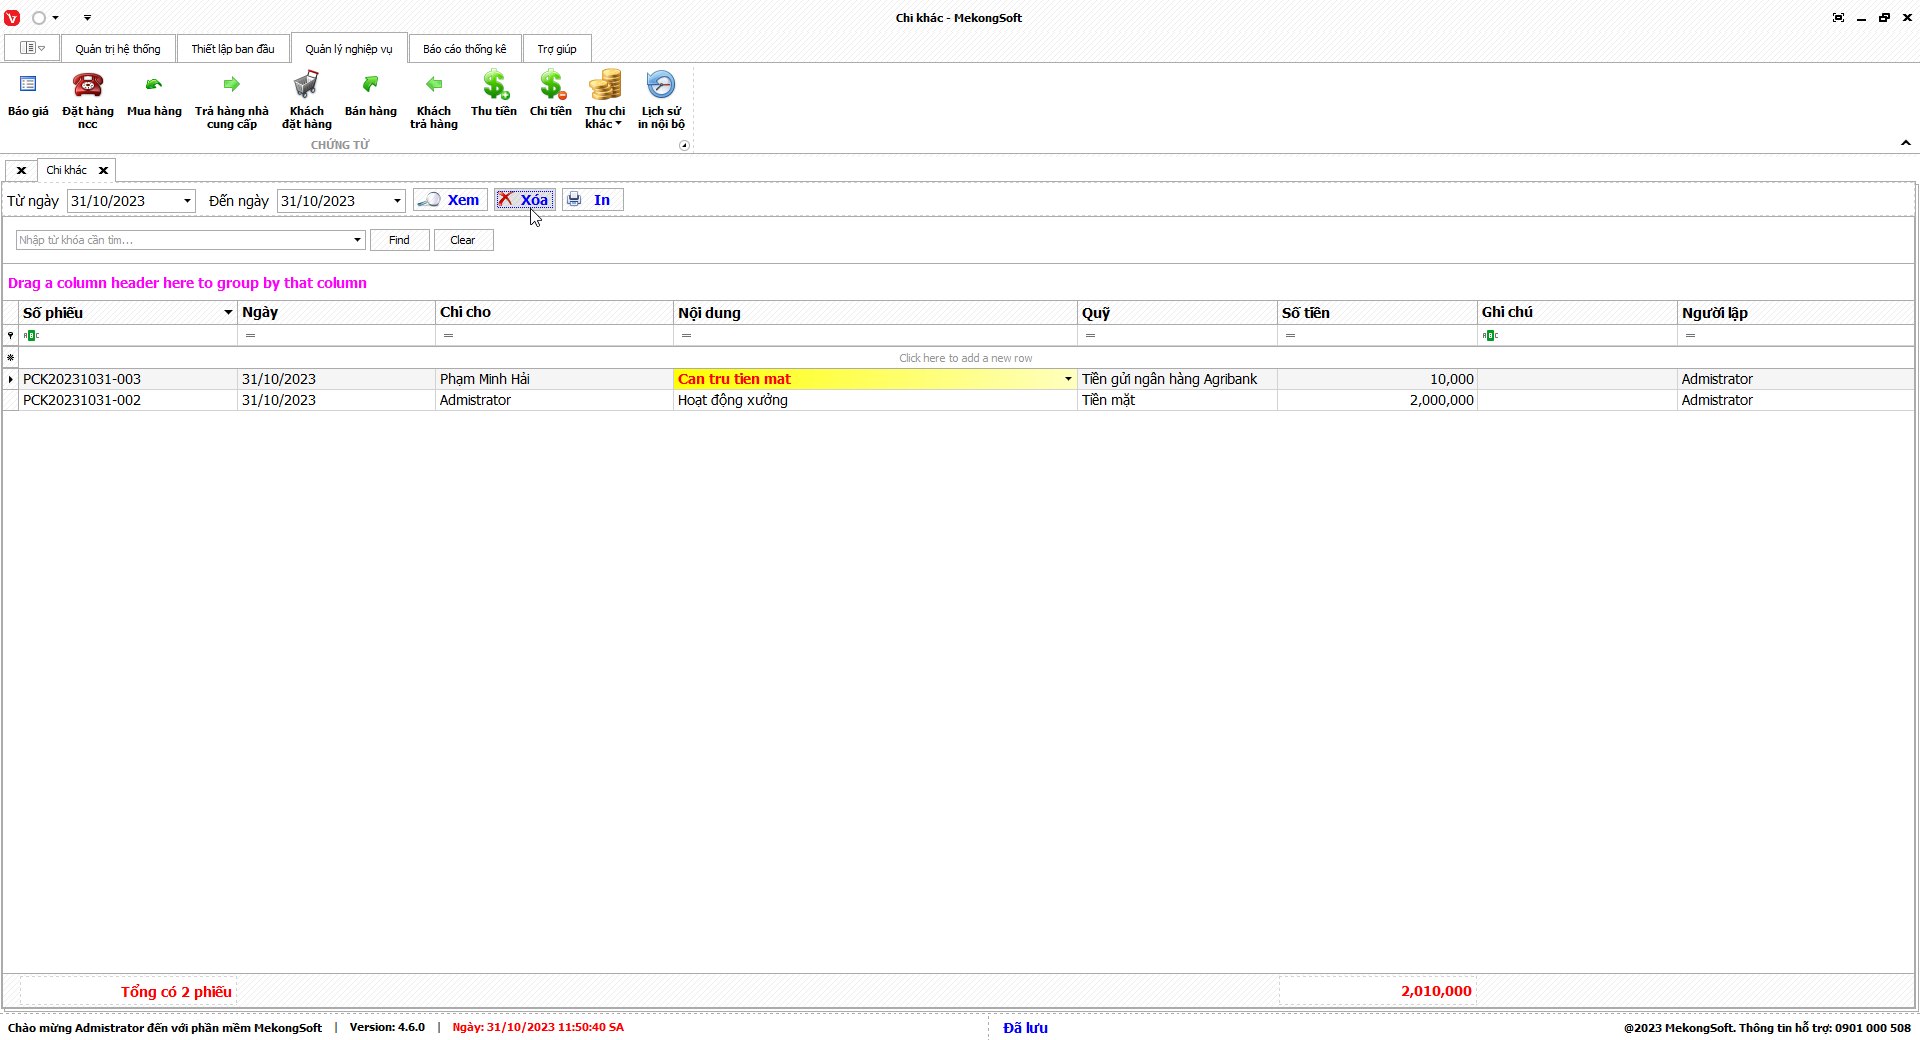The image size is (1920, 1040).
Task: Open the Thiết lập ban đầu tab
Action: pyautogui.click(x=233, y=49)
